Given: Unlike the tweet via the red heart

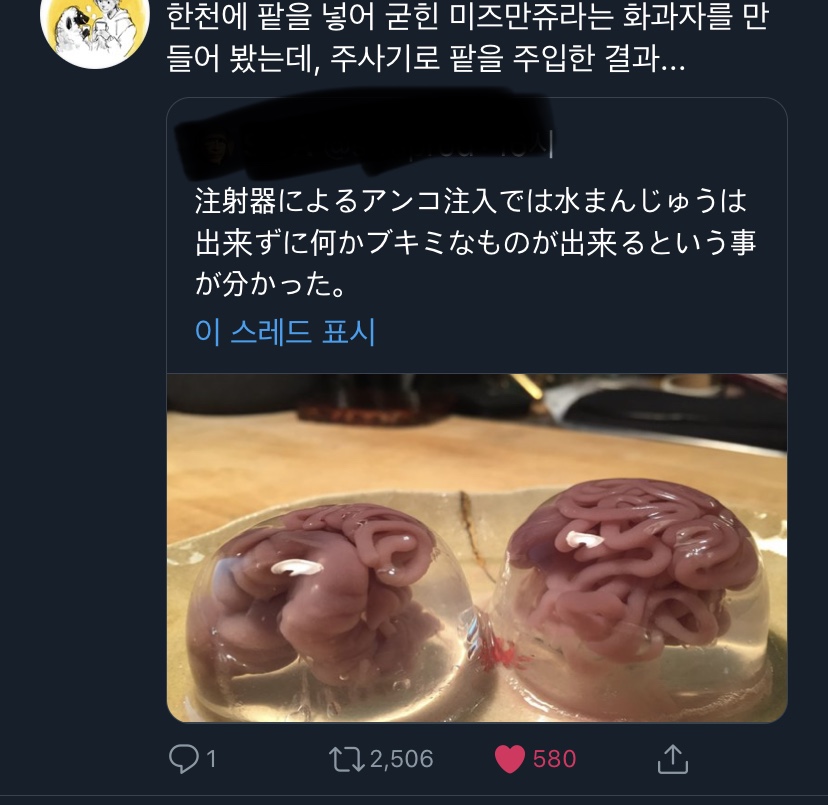Looking at the screenshot, I should (510, 759).
